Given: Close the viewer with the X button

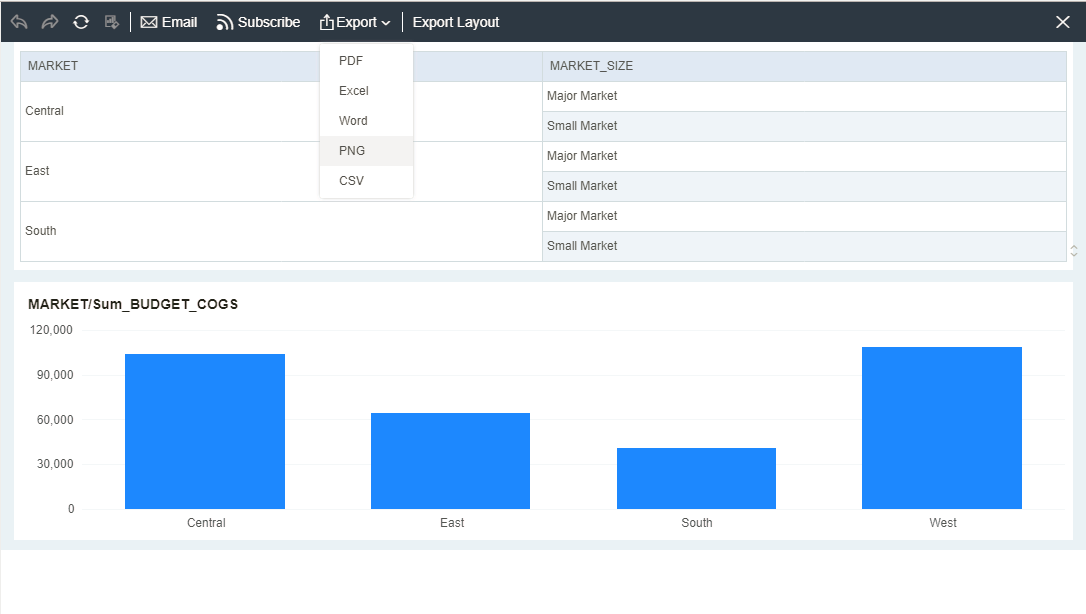Looking at the screenshot, I should point(1063,22).
